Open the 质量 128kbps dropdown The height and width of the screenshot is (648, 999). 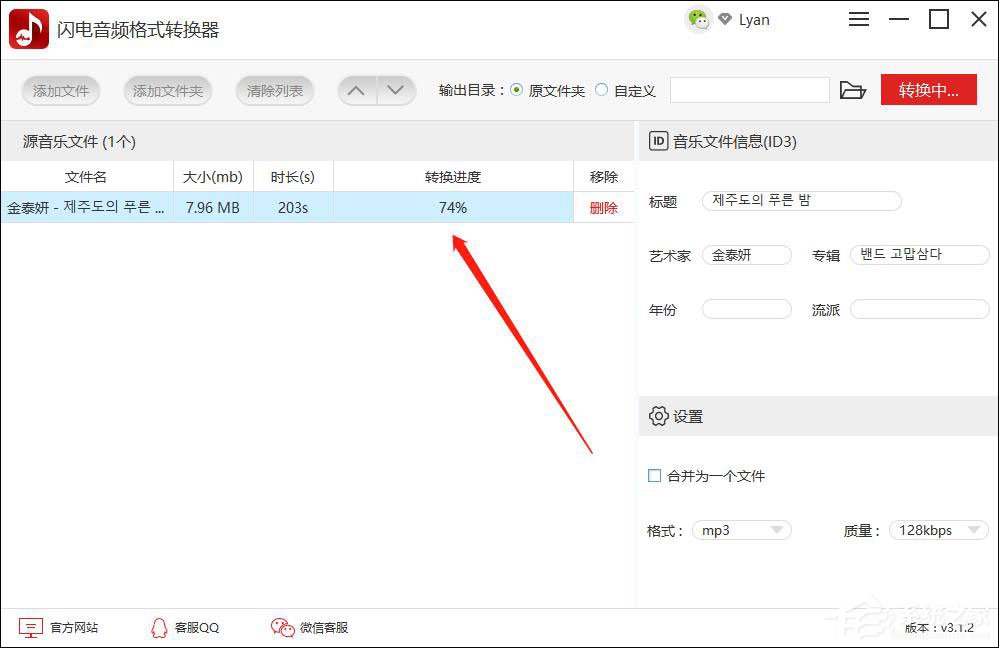tap(936, 530)
